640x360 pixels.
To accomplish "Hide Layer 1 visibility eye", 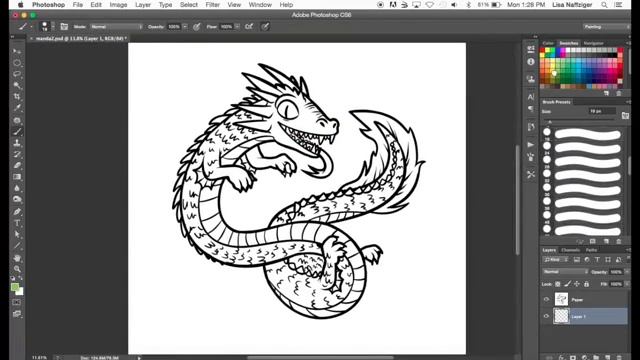I will pos(547,316).
